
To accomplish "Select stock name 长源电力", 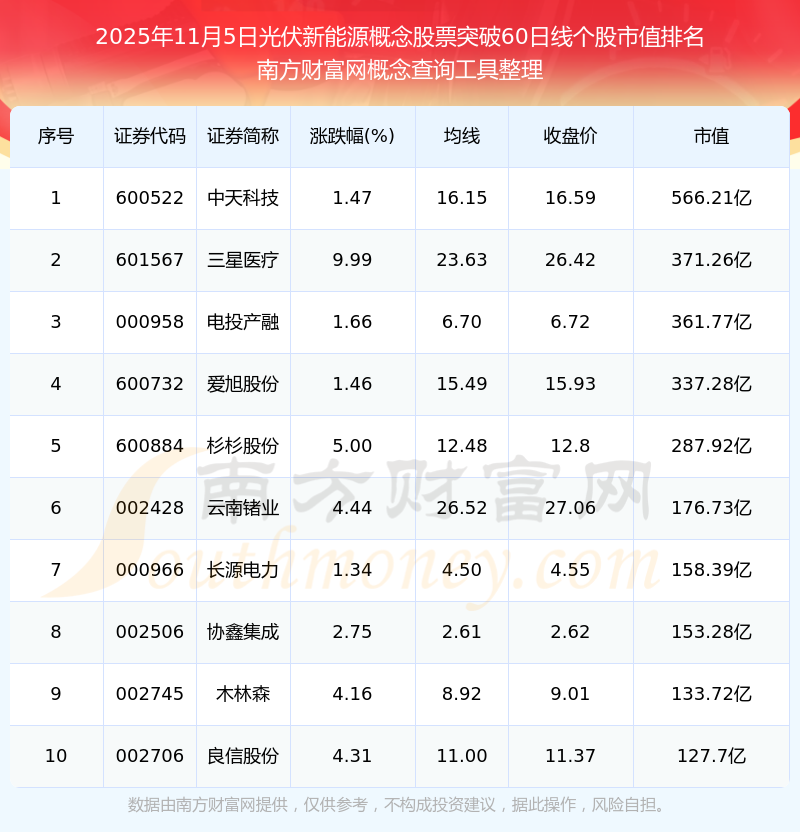I will tap(243, 570).
